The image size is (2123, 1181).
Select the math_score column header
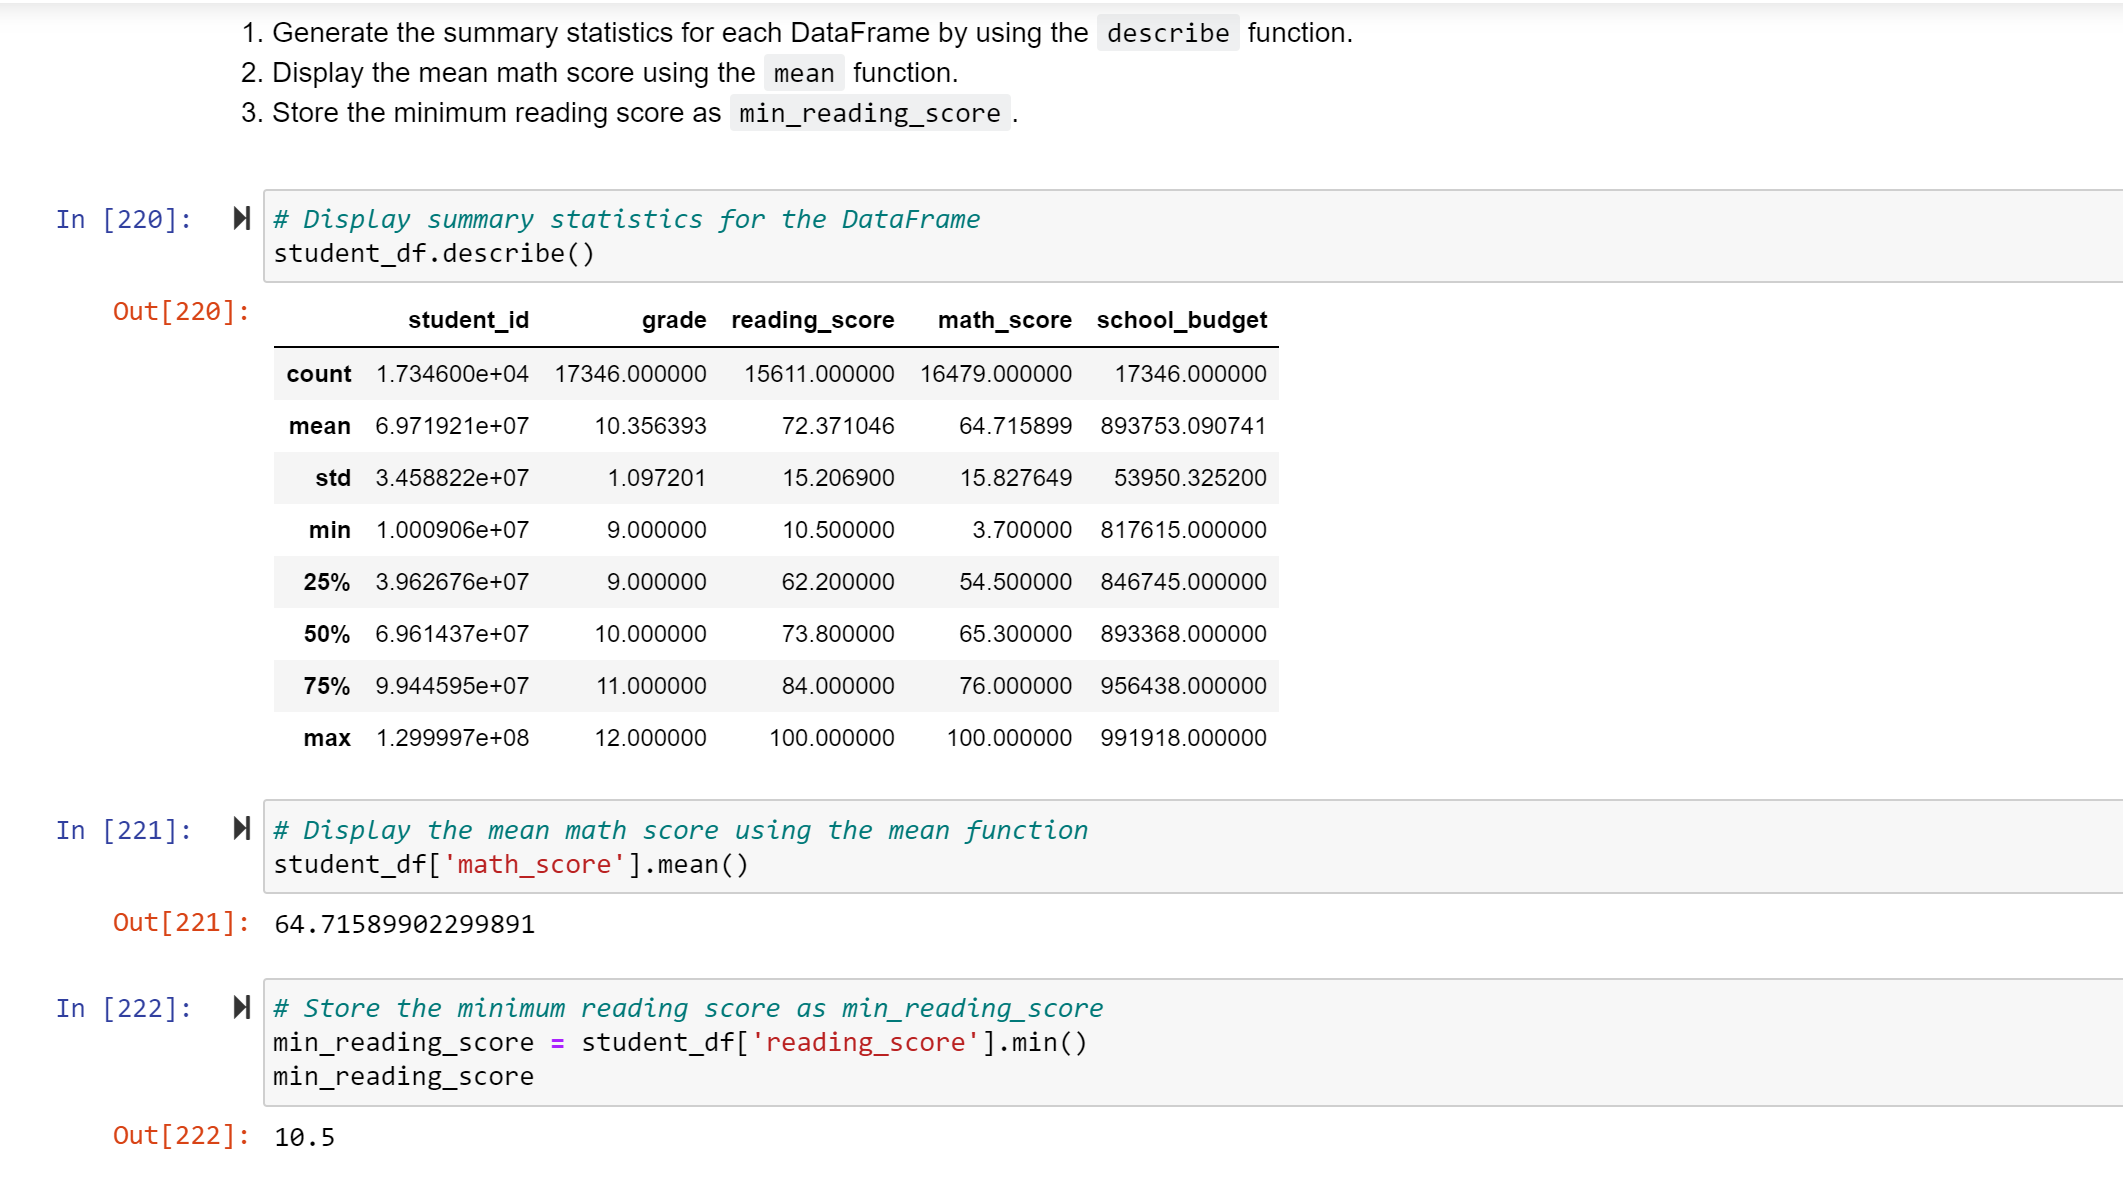[x=1004, y=320]
